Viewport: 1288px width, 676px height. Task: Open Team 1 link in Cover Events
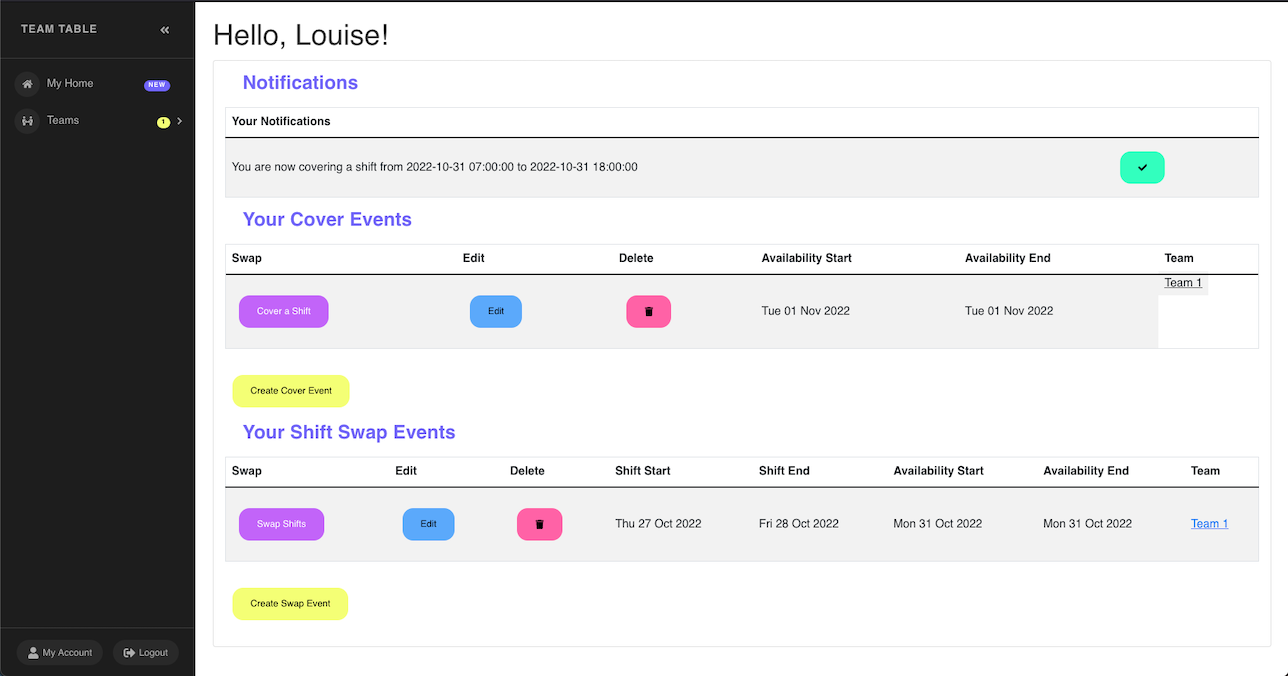pyautogui.click(x=1183, y=283)
